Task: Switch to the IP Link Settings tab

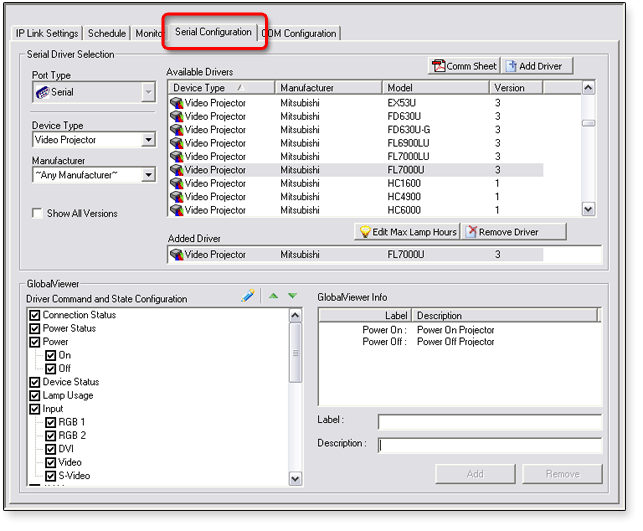Action: pos(47,34)
